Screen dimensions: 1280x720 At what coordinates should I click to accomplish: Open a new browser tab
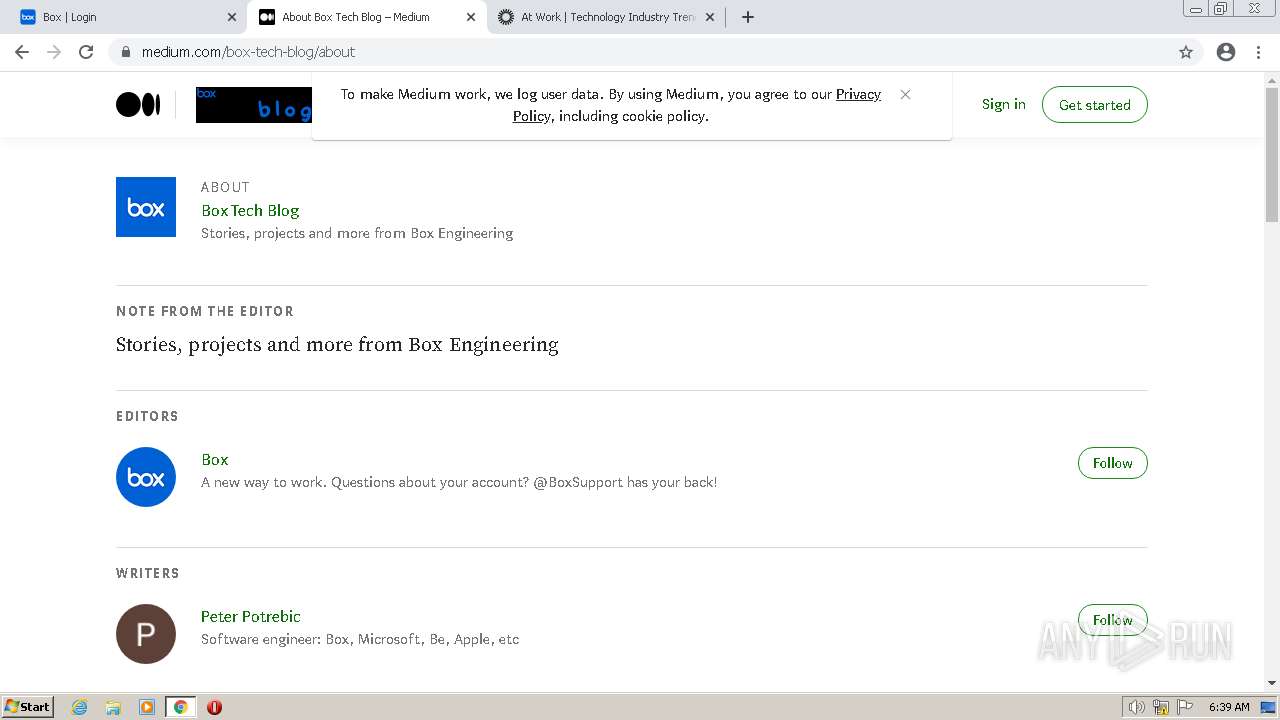coord(748,17)
